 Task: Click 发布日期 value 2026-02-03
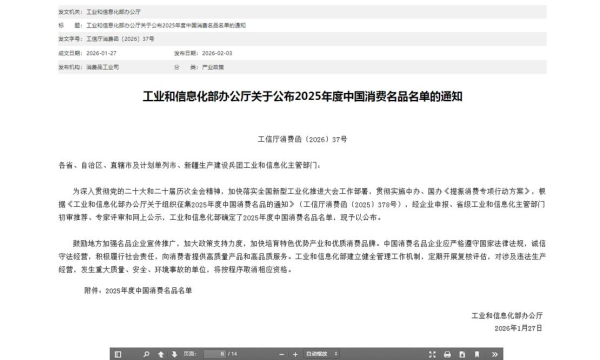(217, 53)
